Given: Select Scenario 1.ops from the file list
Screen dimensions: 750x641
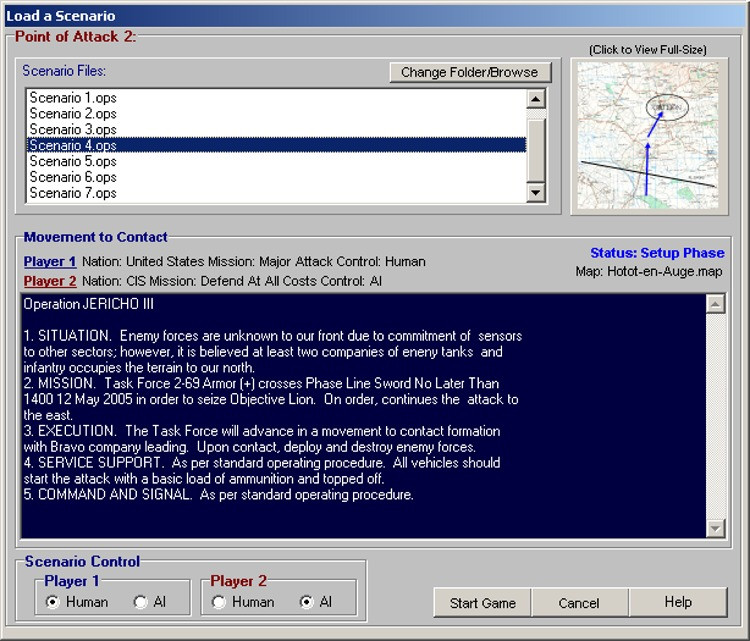Looking at the screenshot, I should coord(73,97).
